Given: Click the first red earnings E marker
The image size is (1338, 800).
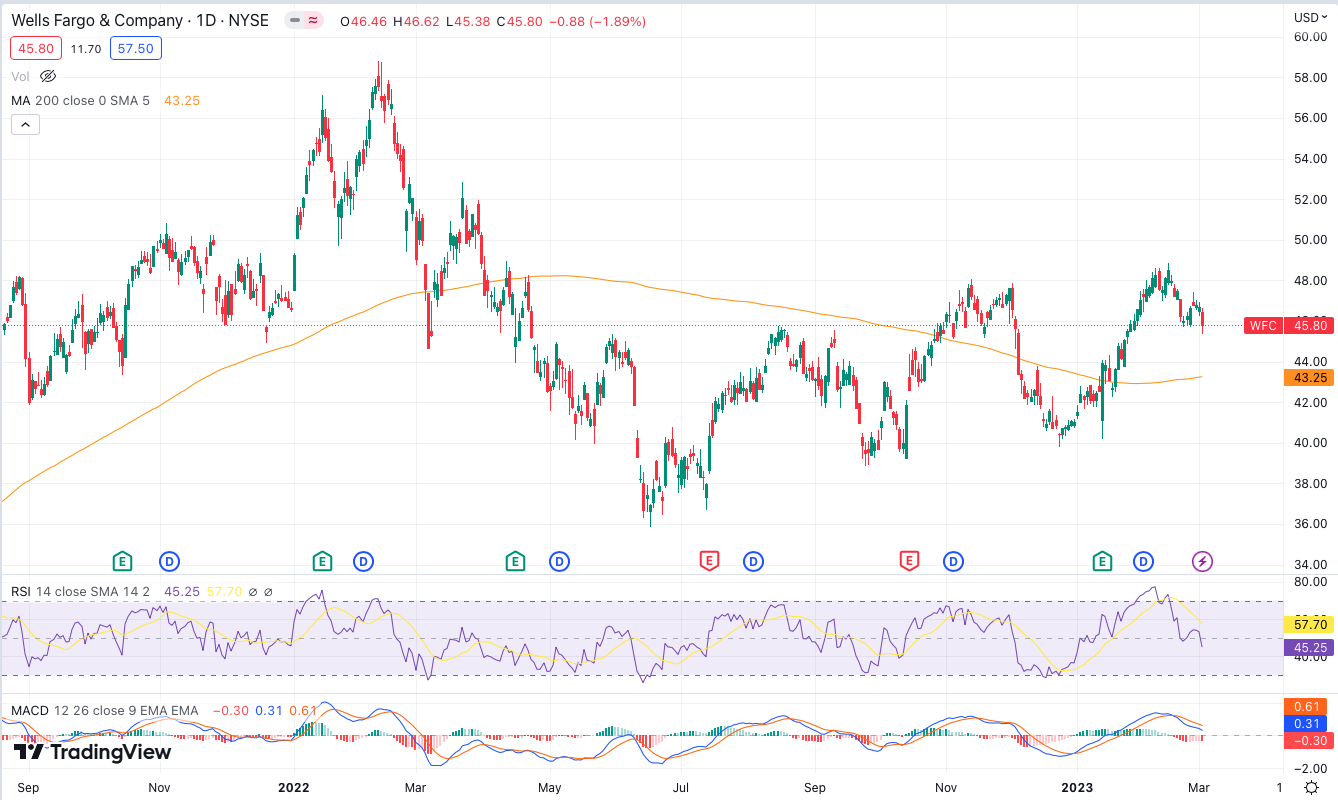Looking at the screenshot, I should [x=710, y=561].
